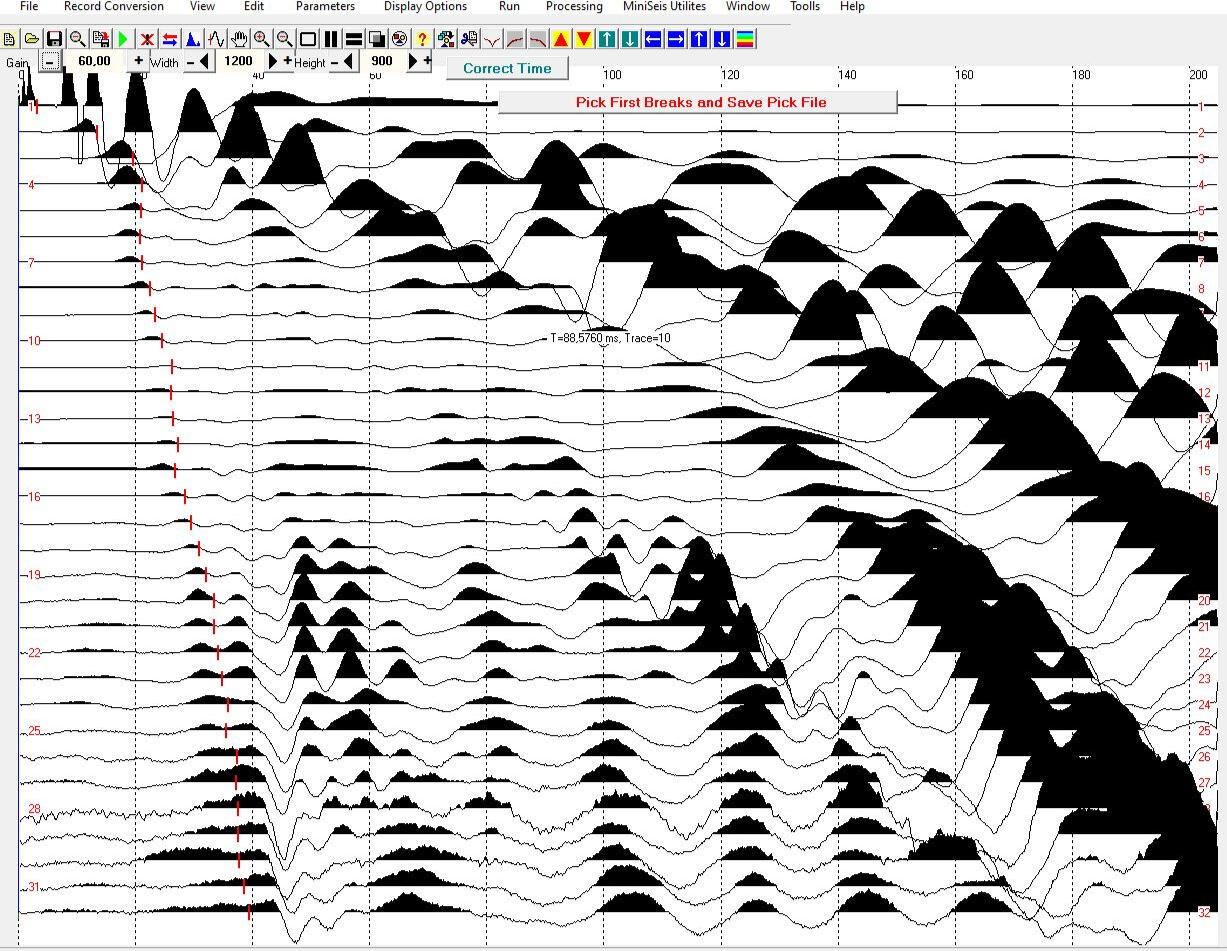Open the rainbow color palette icon
Viewport: 1227px width, 951px height.
[x=745, y=39]
